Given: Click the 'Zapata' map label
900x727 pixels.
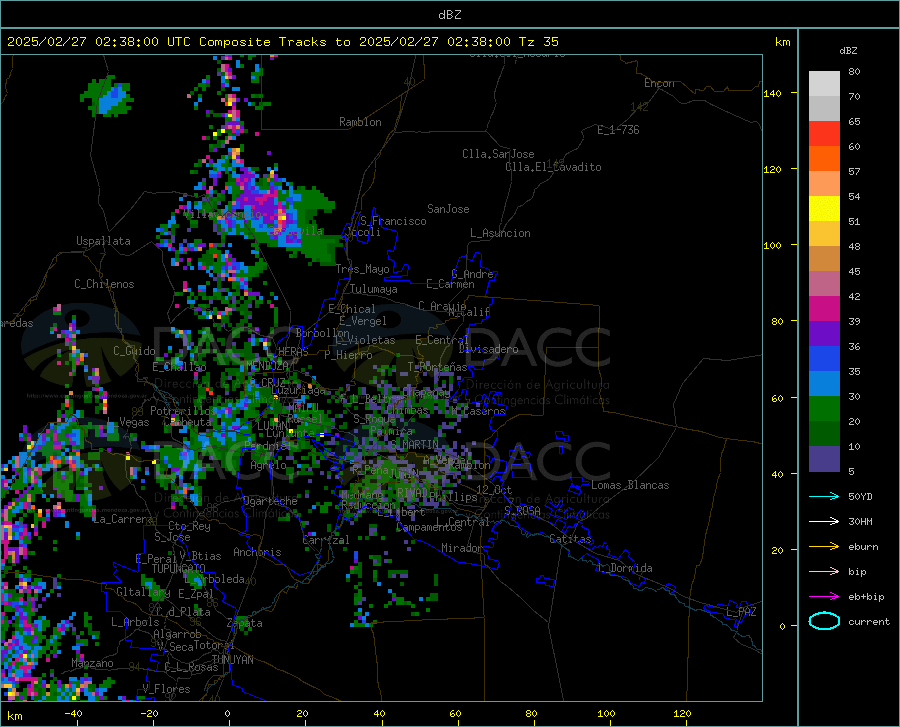Looking at the screenshot, I should [x=245, y=623].
